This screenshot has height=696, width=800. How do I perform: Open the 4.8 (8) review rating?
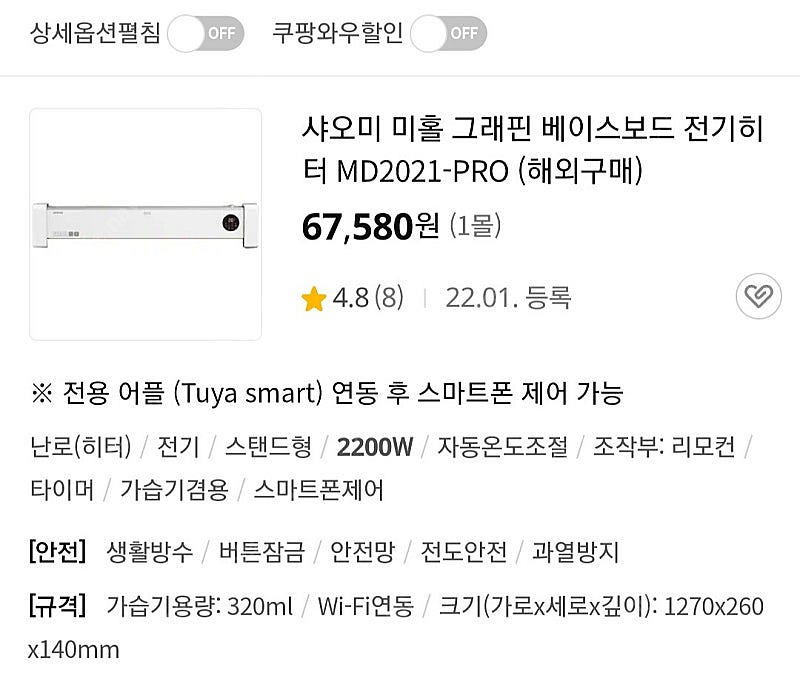coord(367,297)
